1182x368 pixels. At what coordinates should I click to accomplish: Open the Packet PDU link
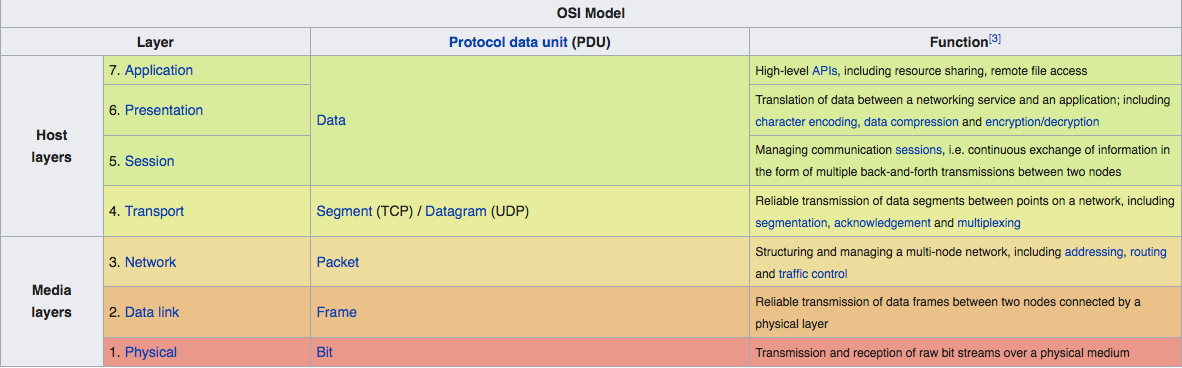tap(338, 262)
